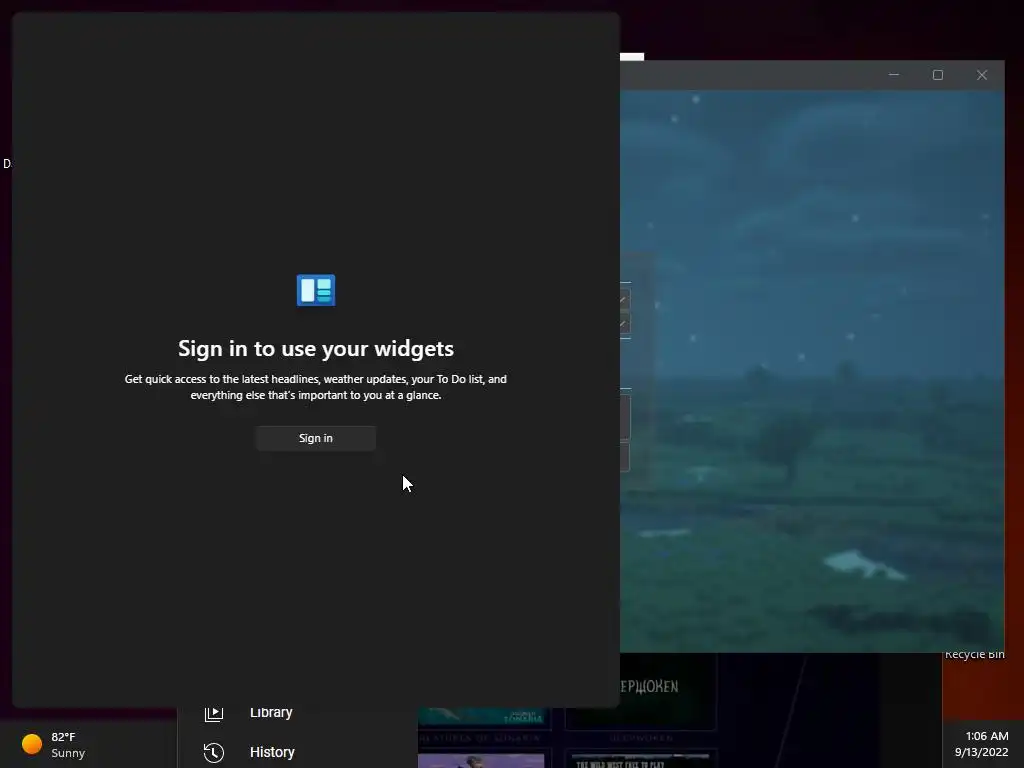Select the Recycle Bin desktop label
1024x768 pixels.
click(x=974, y=654)
